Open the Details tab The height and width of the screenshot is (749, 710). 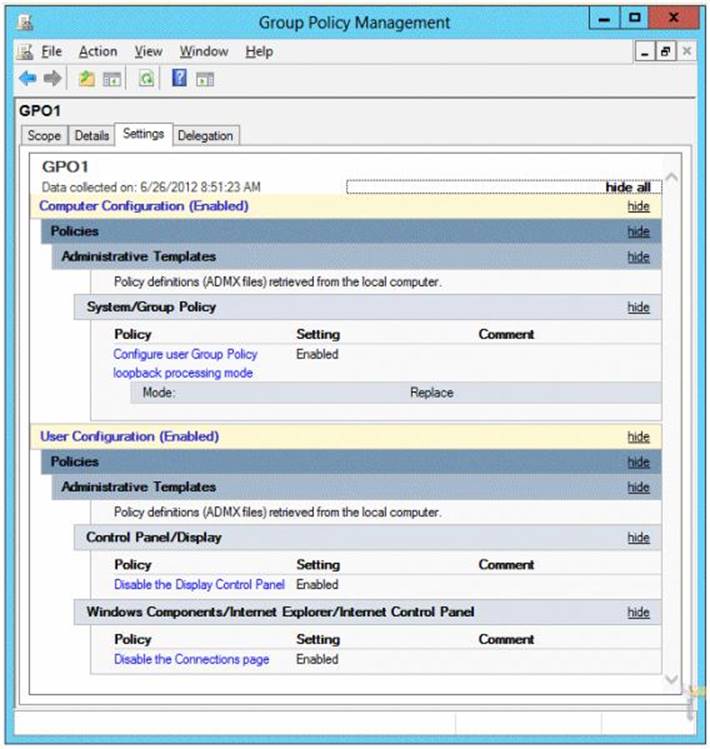[x=91, y=136]
